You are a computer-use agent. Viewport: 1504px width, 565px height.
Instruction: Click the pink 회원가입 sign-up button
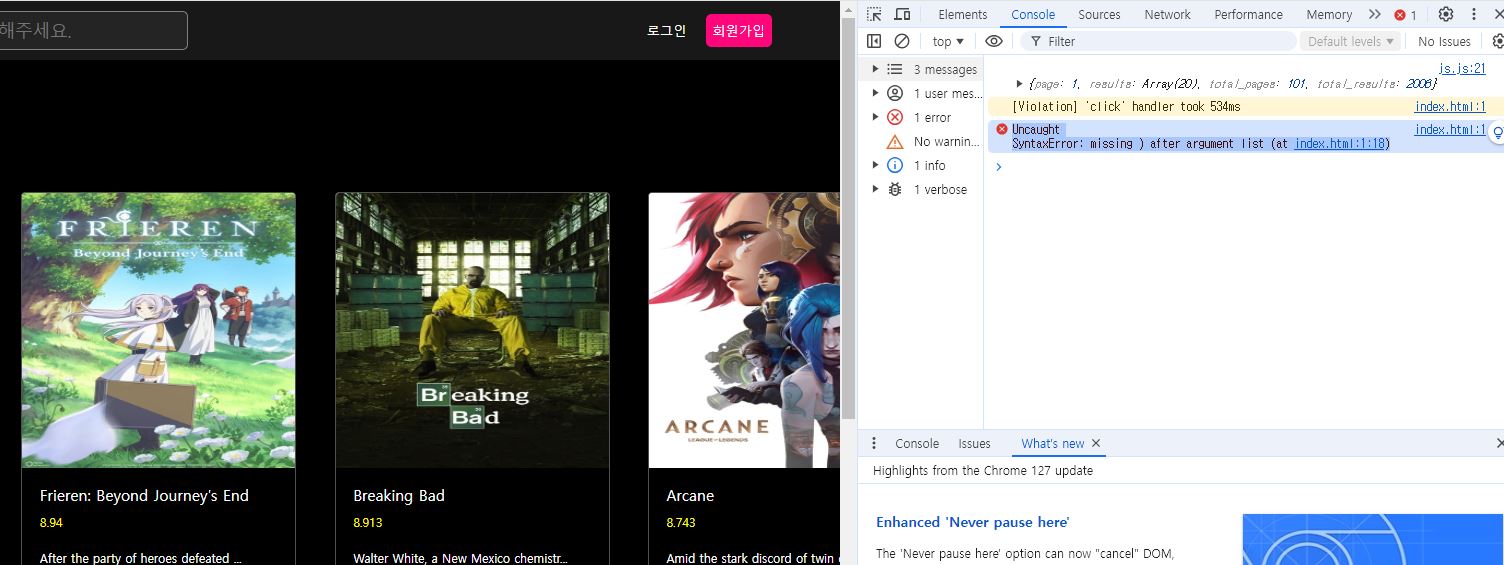(738, 30)
